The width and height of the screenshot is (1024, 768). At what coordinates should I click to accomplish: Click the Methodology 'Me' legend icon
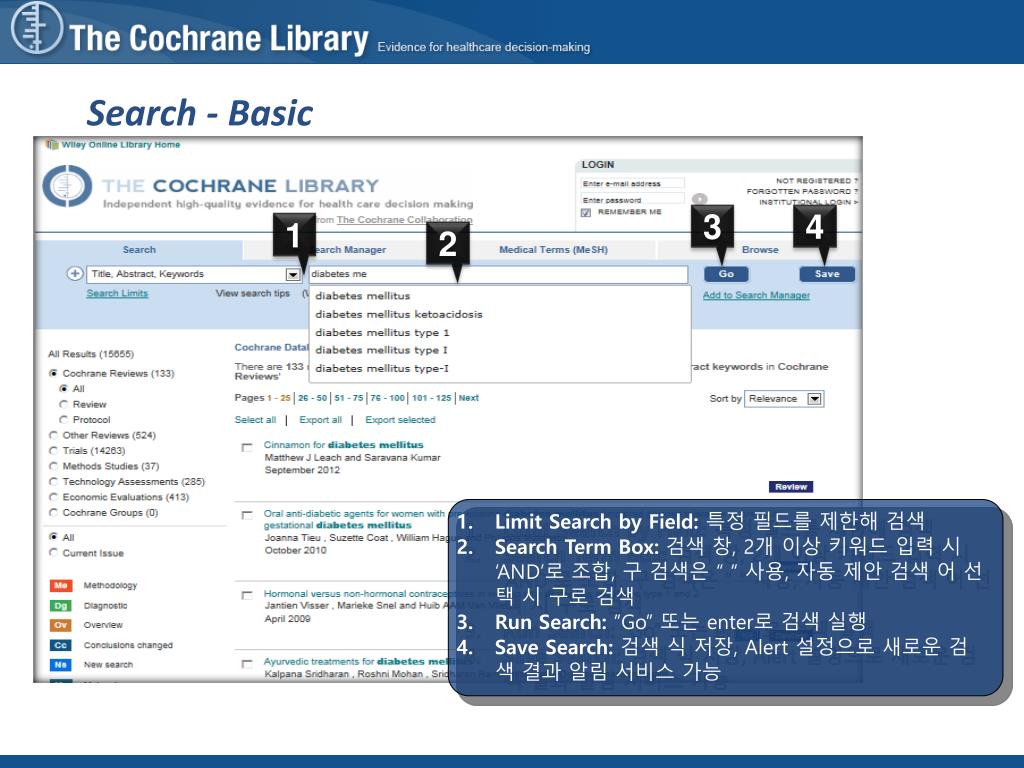point(61,586)
